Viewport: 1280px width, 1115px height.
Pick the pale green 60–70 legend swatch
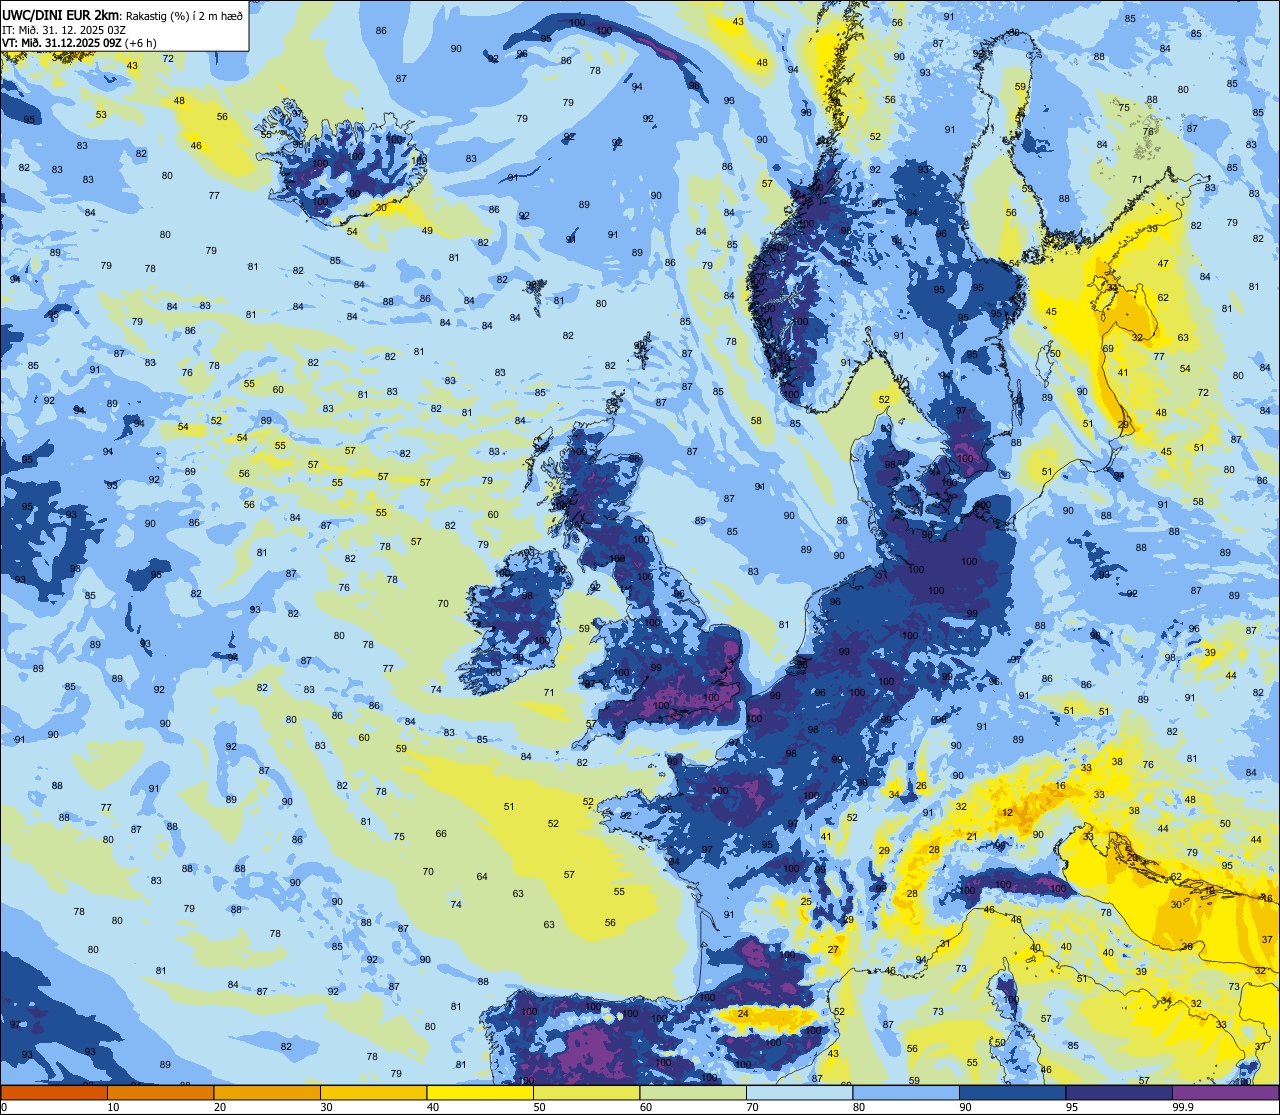tap(693, 1093)
